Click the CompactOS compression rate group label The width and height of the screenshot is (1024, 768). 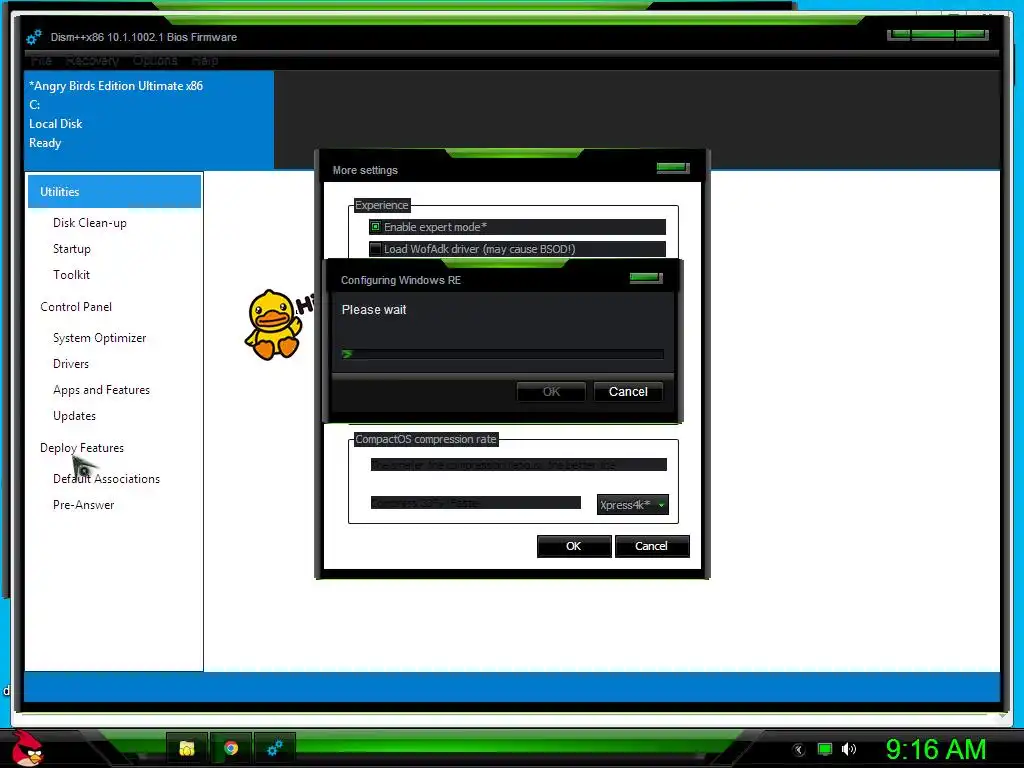(x=426, y=440)
